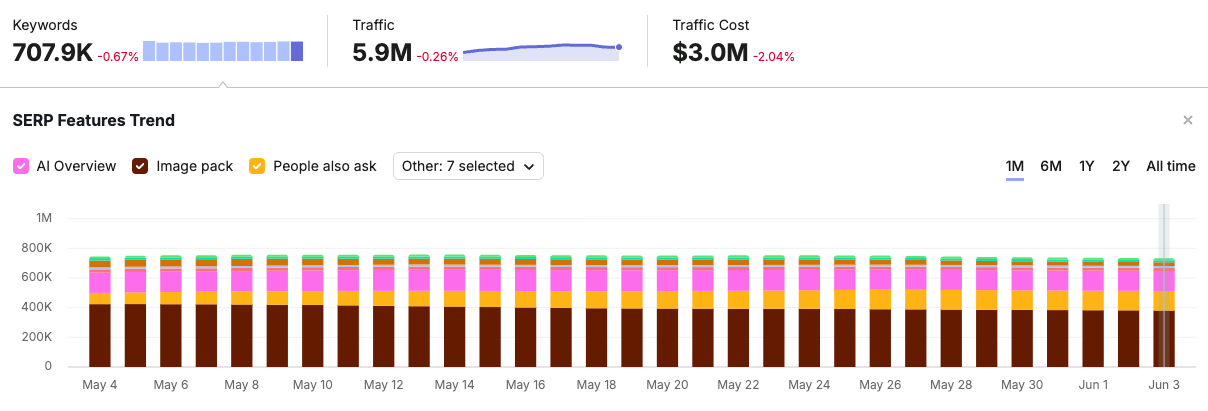Viewport: 1208px width, 411px height.
Task: Switch to the 6M time range
Action: click(x=1051, y=166)
